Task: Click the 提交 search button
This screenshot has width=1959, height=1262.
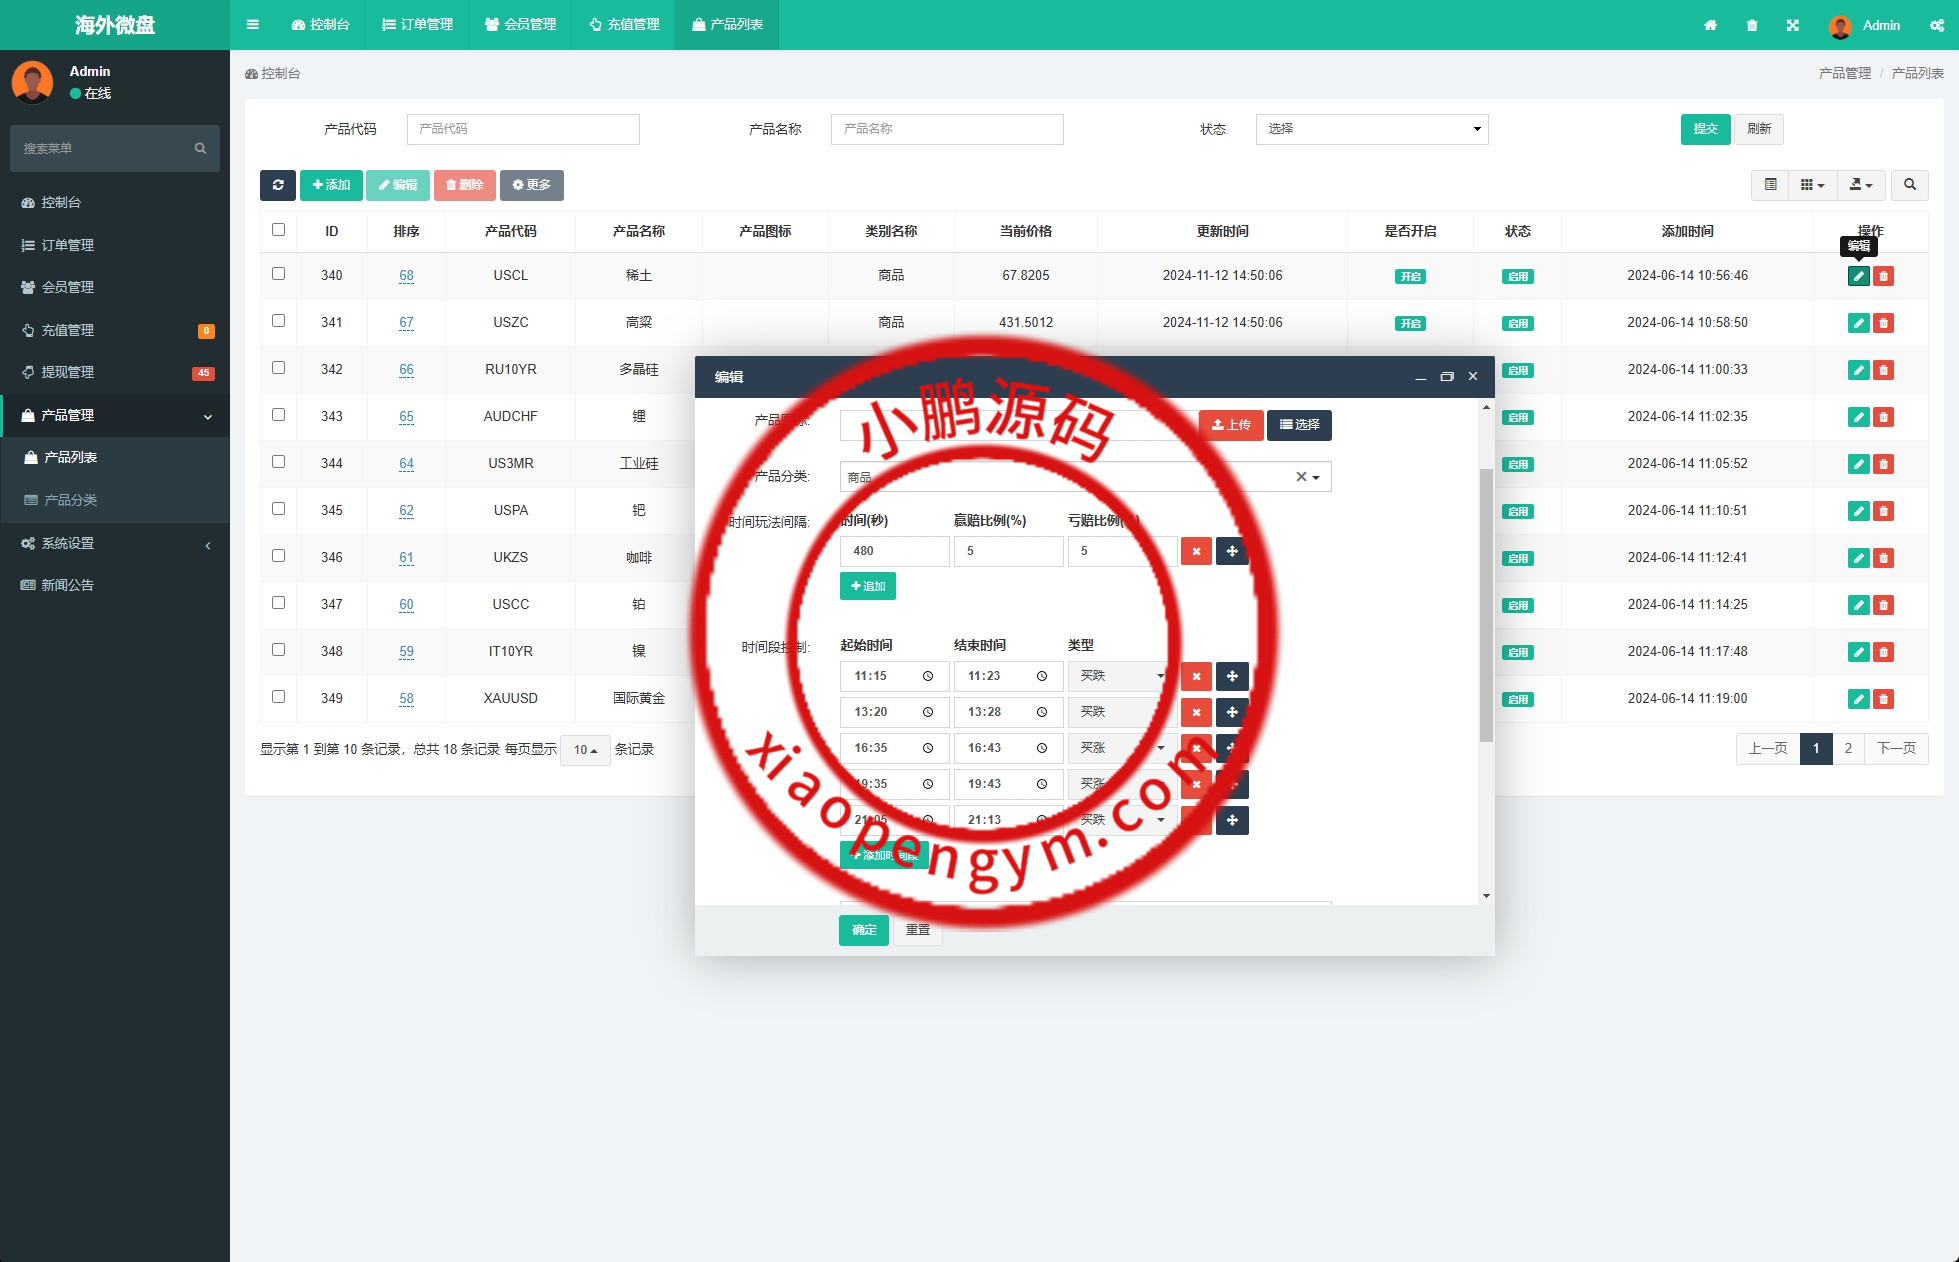Action: (x=1705, y=129)
